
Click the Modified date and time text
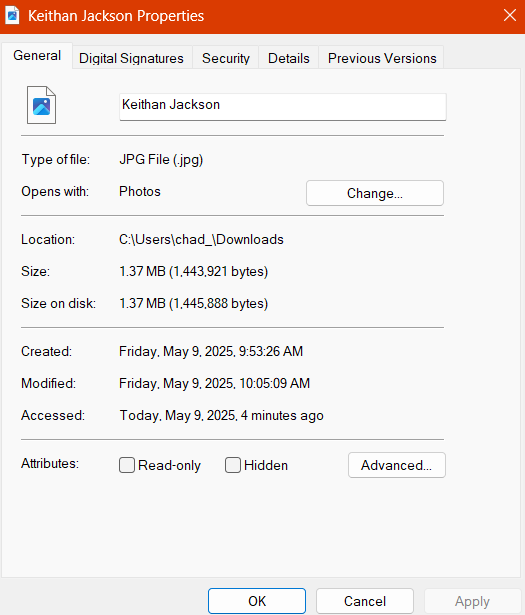pos(214,383)
